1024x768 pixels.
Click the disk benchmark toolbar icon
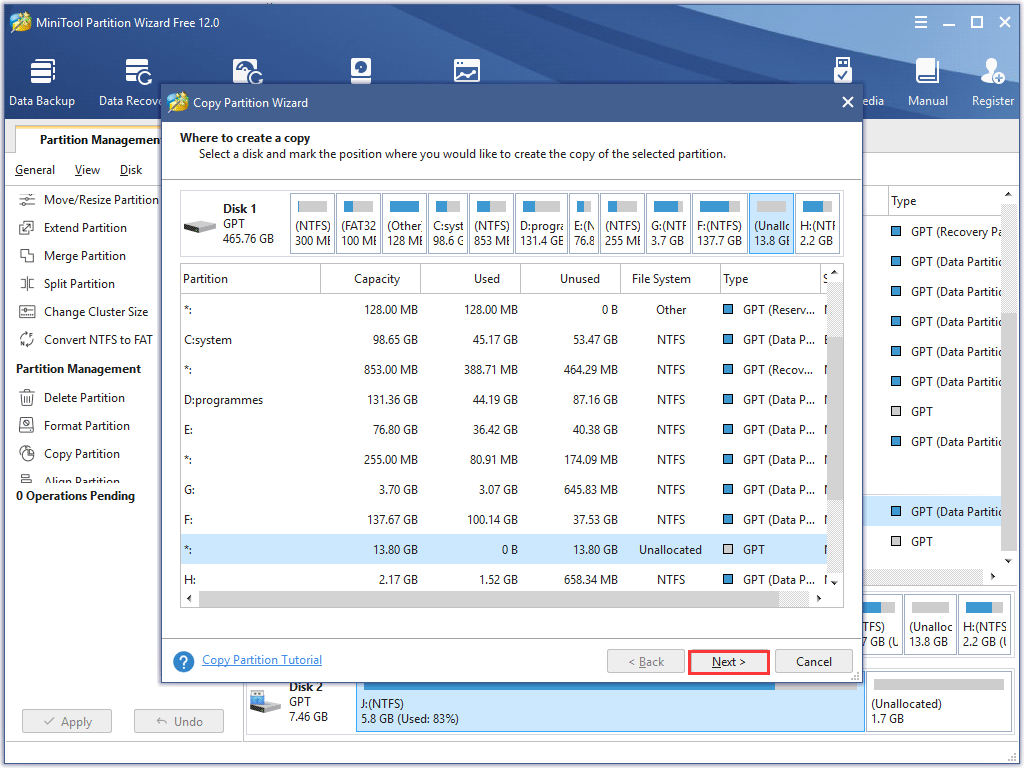tap(360, 71)
